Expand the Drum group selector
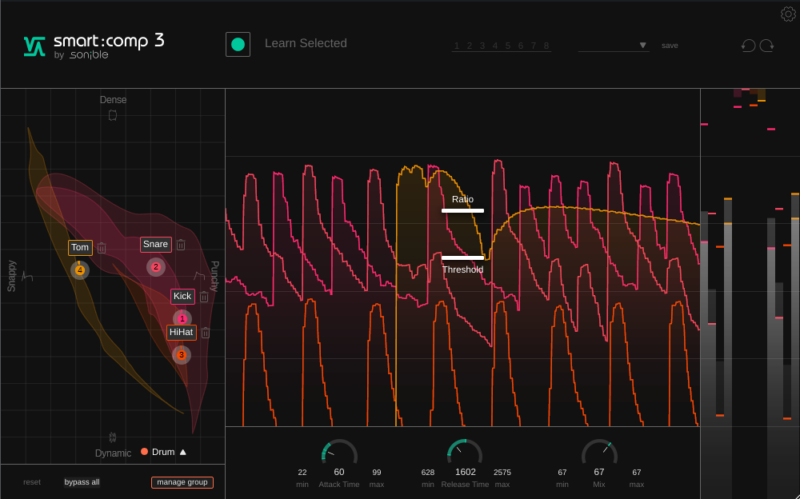800x499 pixels. point(183,452)
